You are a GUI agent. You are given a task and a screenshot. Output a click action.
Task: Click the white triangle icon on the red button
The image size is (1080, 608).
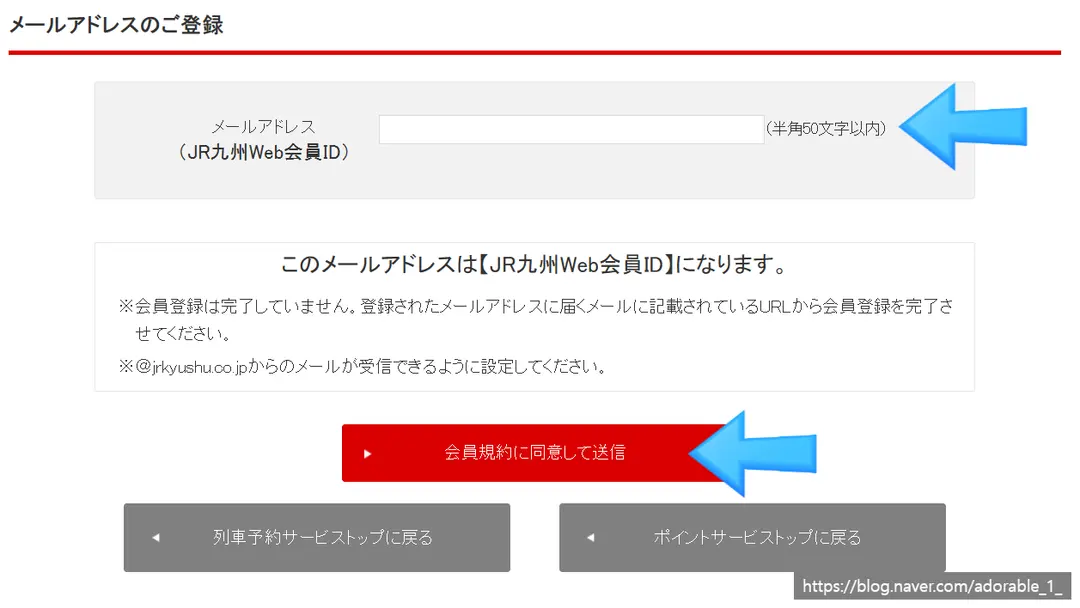[x=367, y=454]
